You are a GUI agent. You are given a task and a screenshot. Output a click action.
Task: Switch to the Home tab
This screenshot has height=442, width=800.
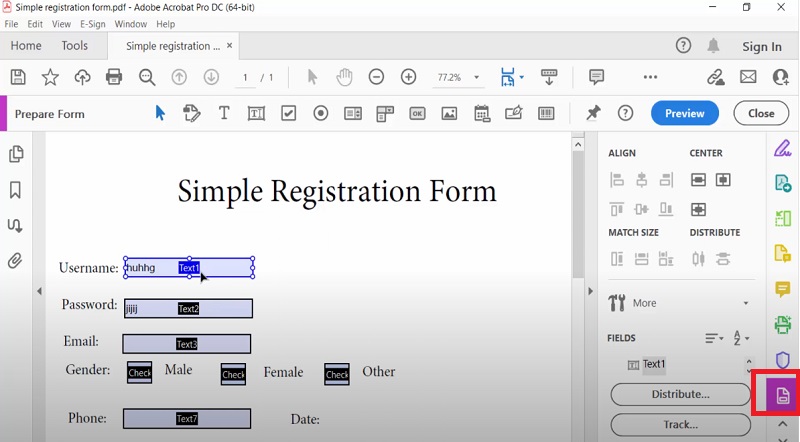(x=26, y=45)
